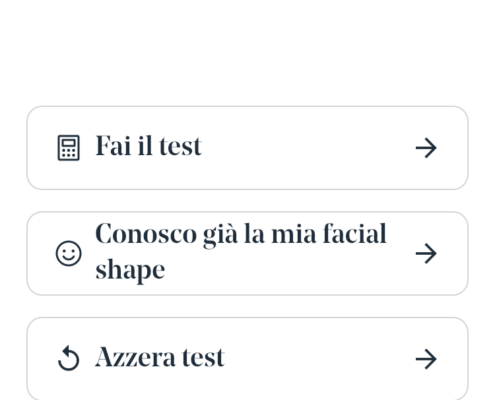Select "Conosco già la mia facial" text line
The height and width of the screenshot is (400, 495).
pos(241,234)
